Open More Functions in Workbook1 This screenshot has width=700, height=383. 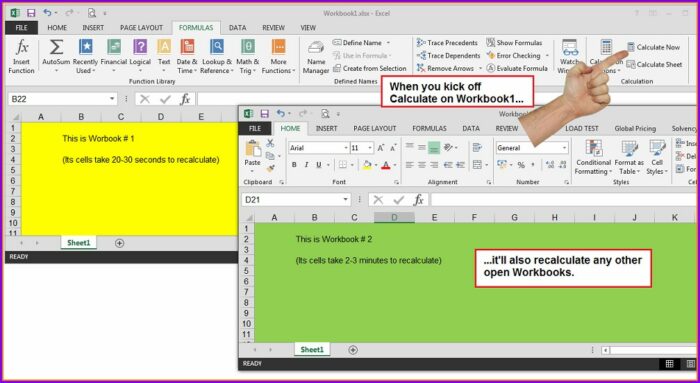(x=278, y=56)
